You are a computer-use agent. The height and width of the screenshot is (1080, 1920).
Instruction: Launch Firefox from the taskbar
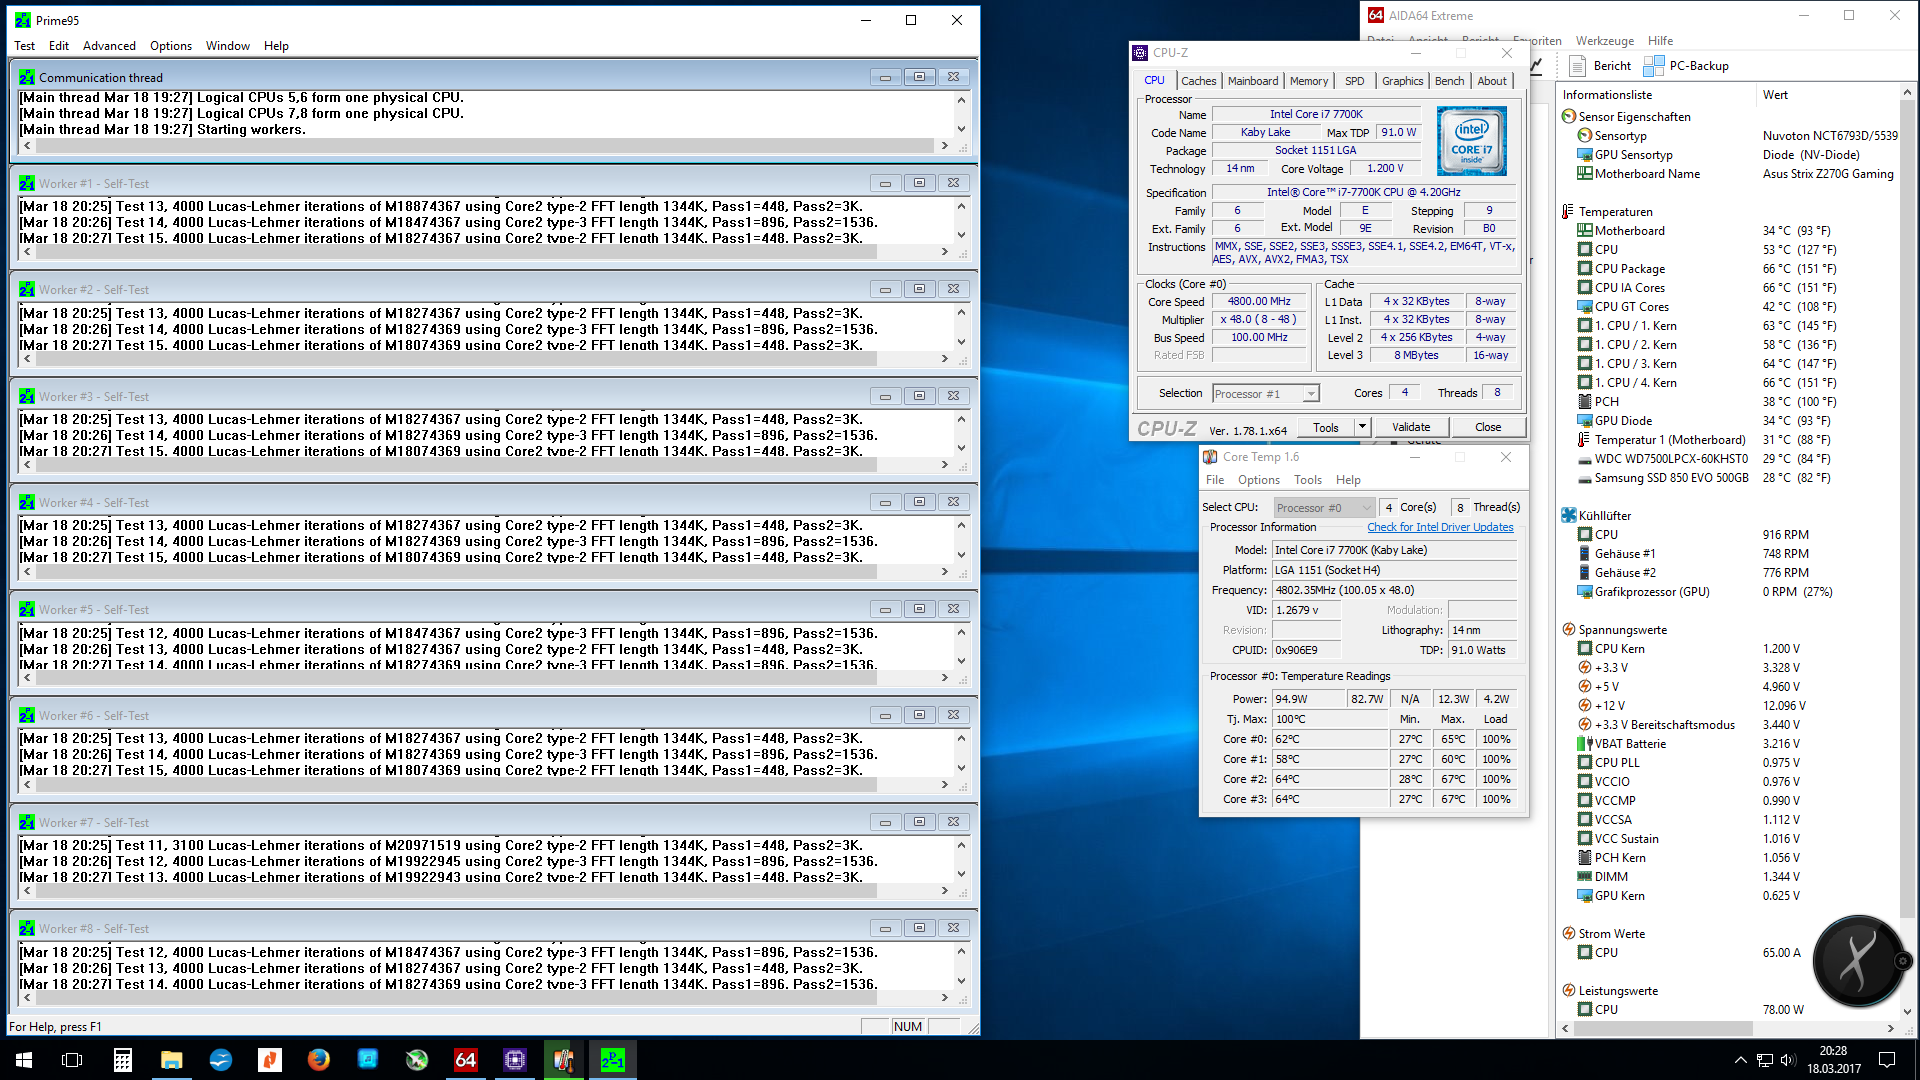[319, 1060]
